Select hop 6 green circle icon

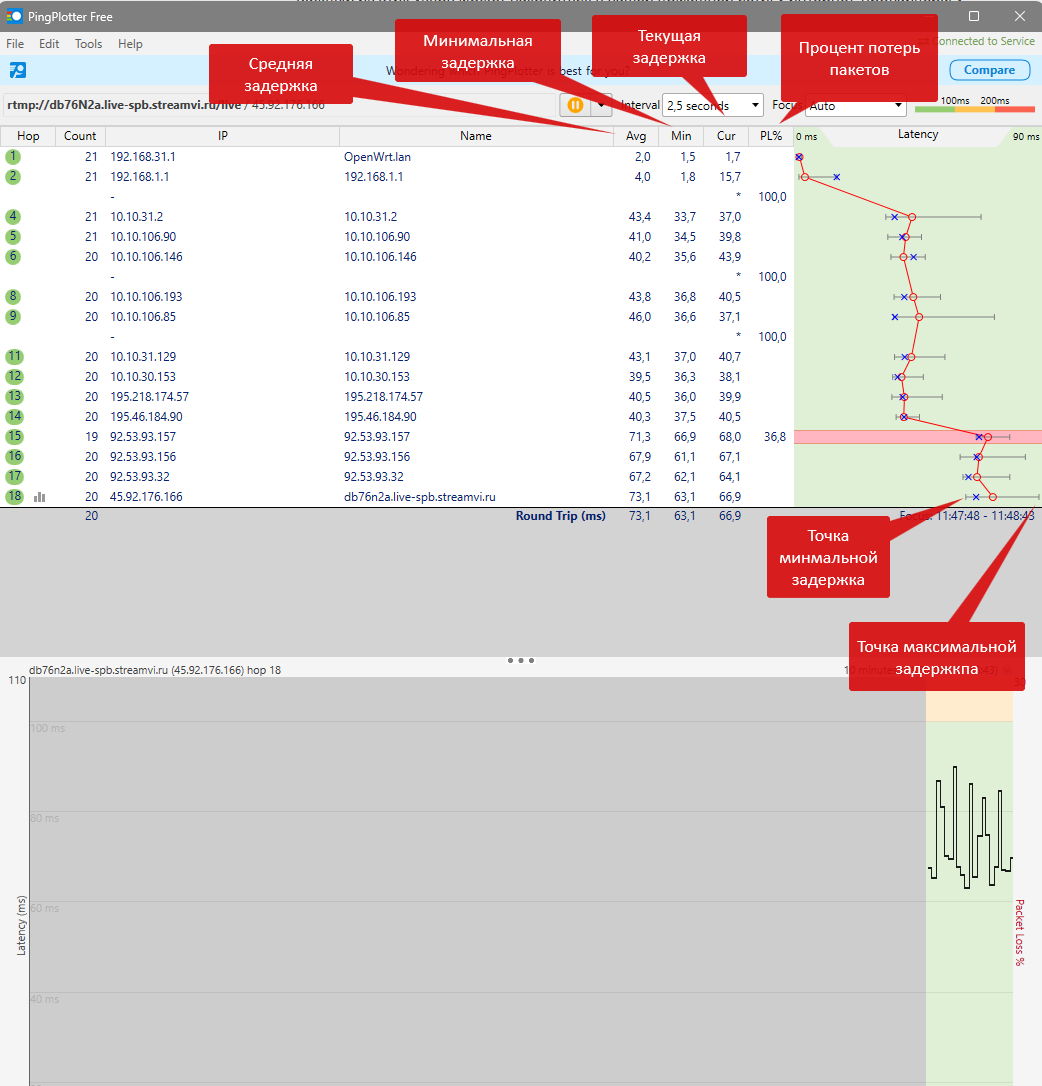pyautogui.click(x=13, y=257)
